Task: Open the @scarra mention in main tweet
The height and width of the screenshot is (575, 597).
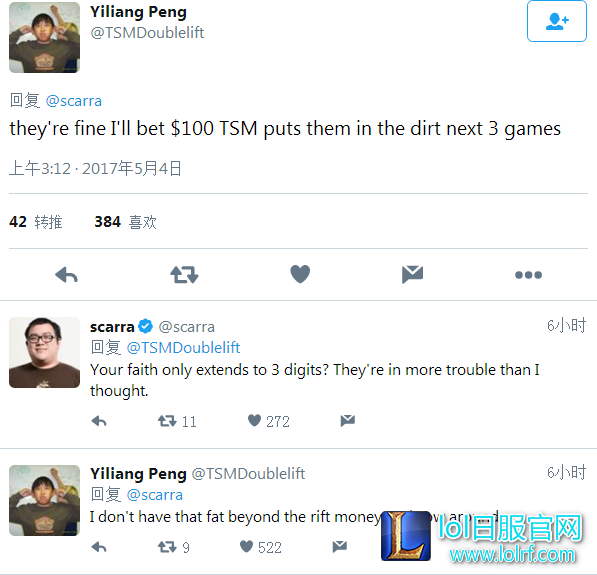Action: [73, 101]
